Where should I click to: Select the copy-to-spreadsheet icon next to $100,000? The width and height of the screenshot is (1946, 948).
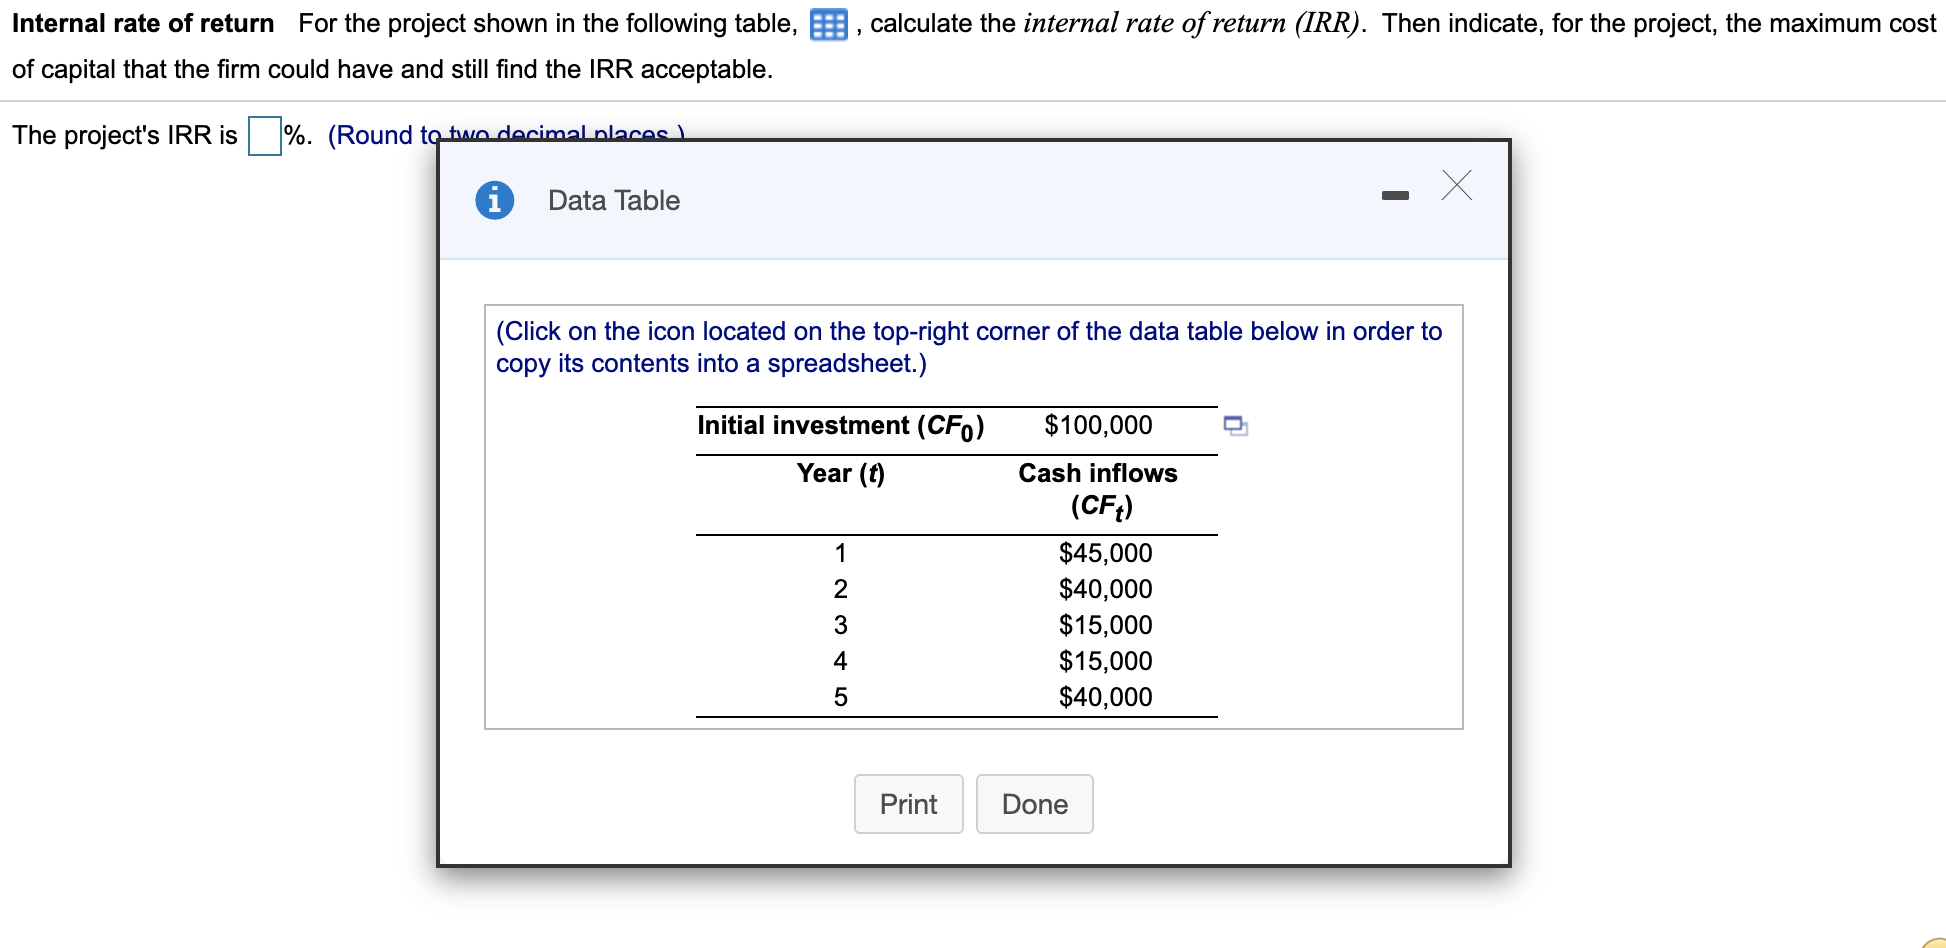1234,424
